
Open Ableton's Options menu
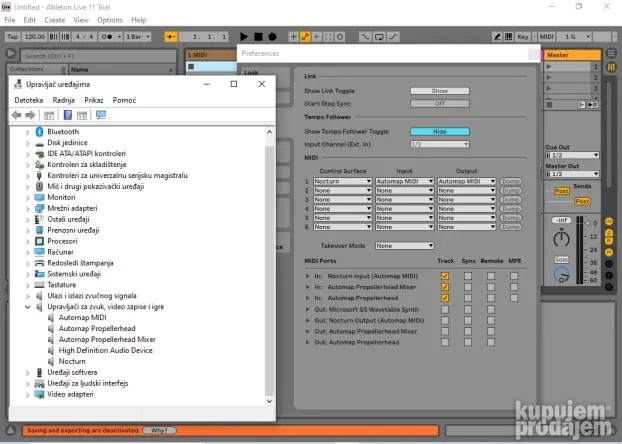[110, 20]
